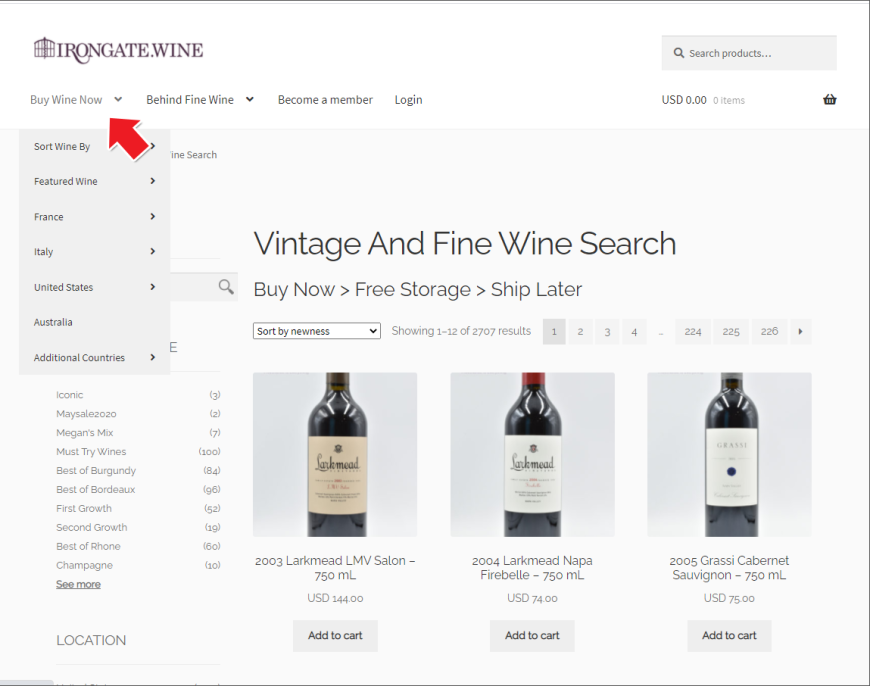Select Featured Wine menu entry
This screenshot has width=870, height=686.
coord(65,181)
